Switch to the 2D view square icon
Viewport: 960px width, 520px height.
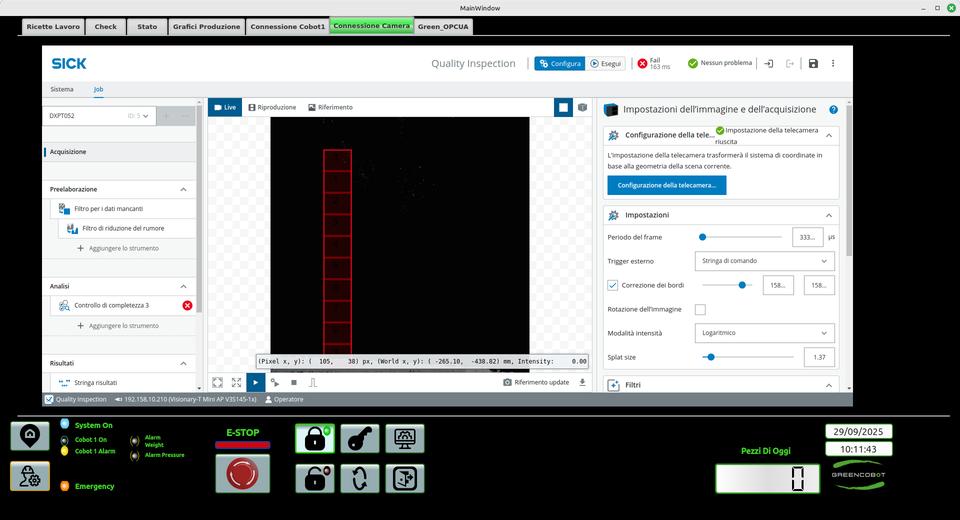point(563,107)
